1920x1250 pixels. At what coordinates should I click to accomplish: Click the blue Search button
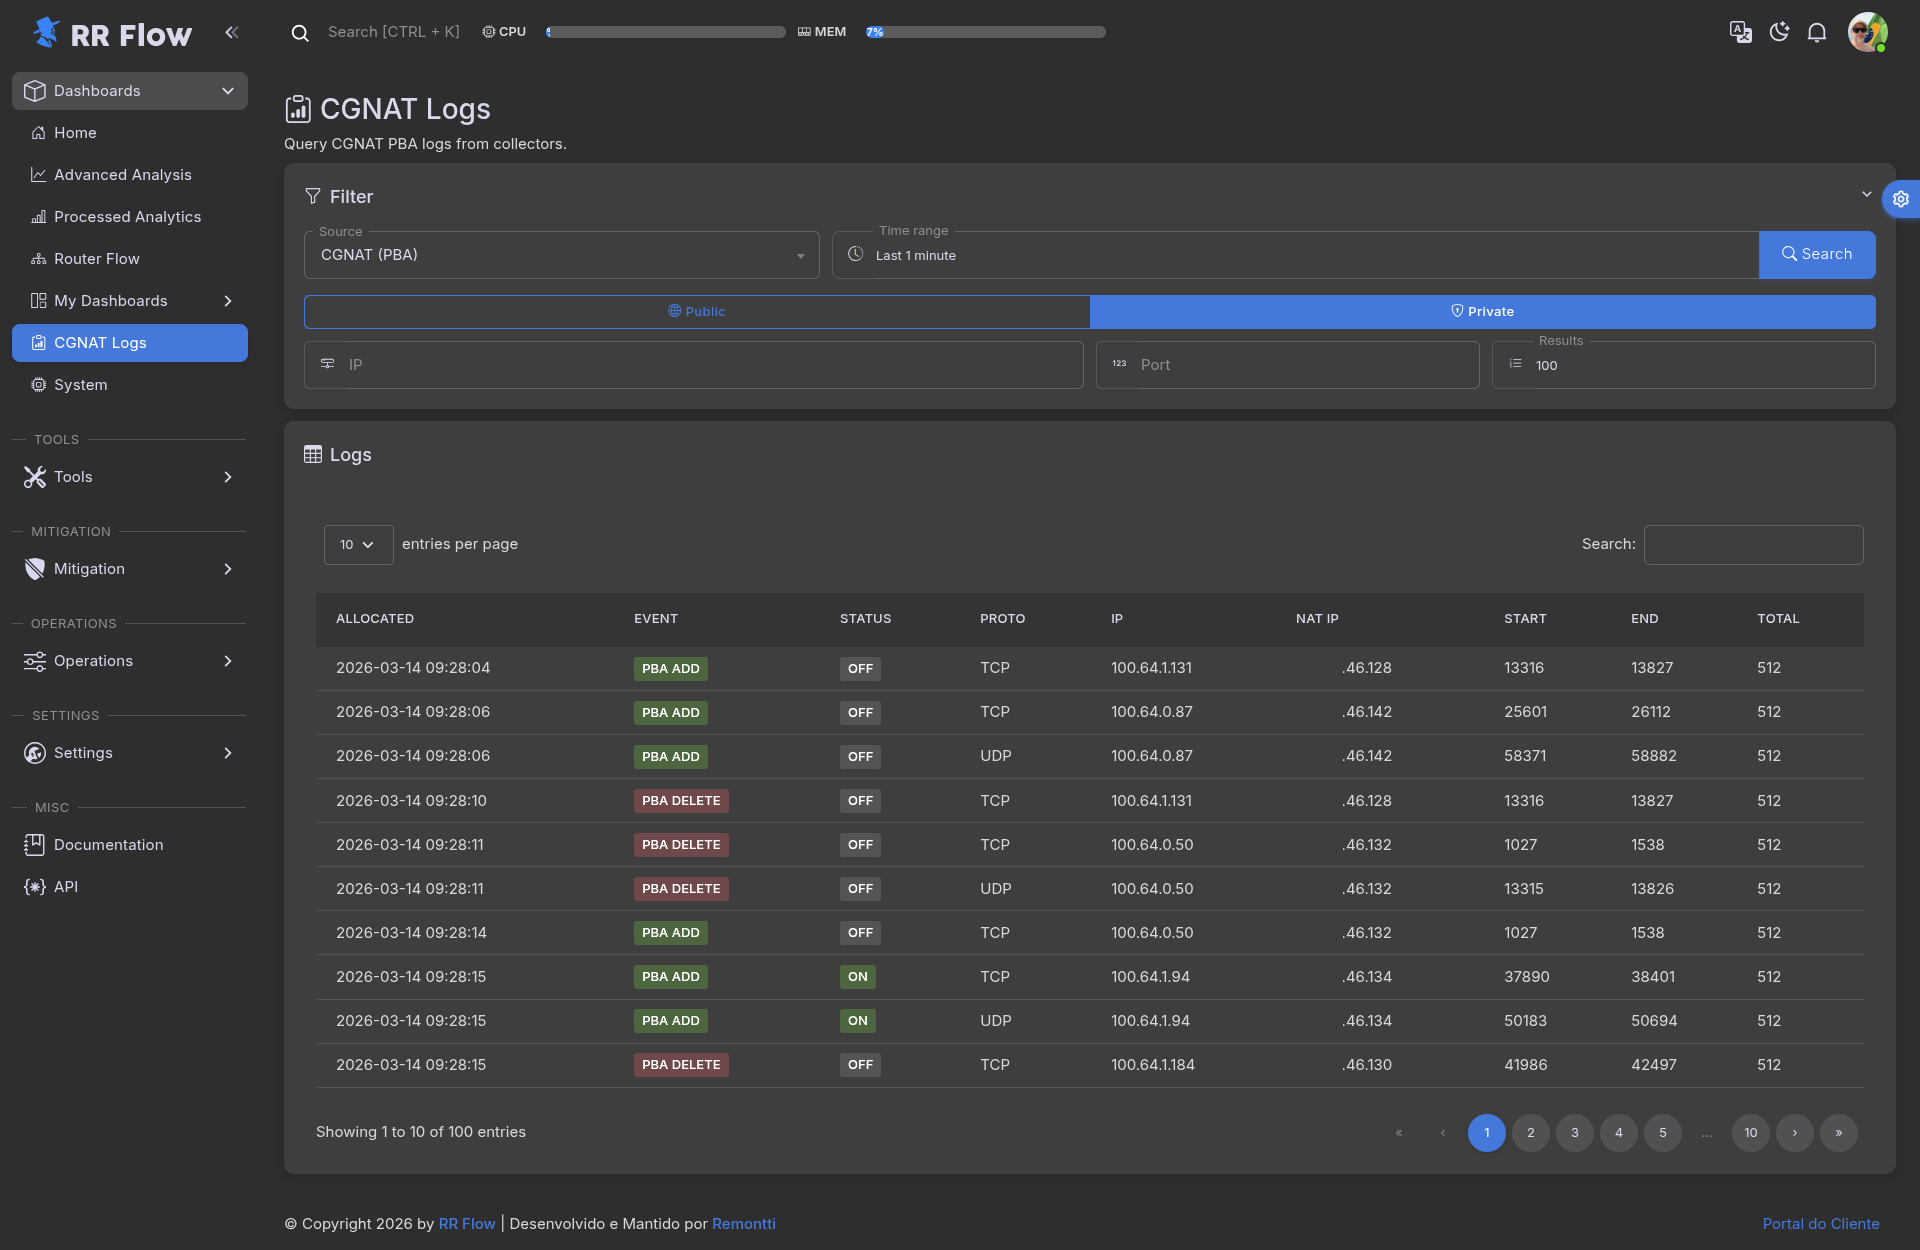pyautogui.click(x=1816, y=255)
